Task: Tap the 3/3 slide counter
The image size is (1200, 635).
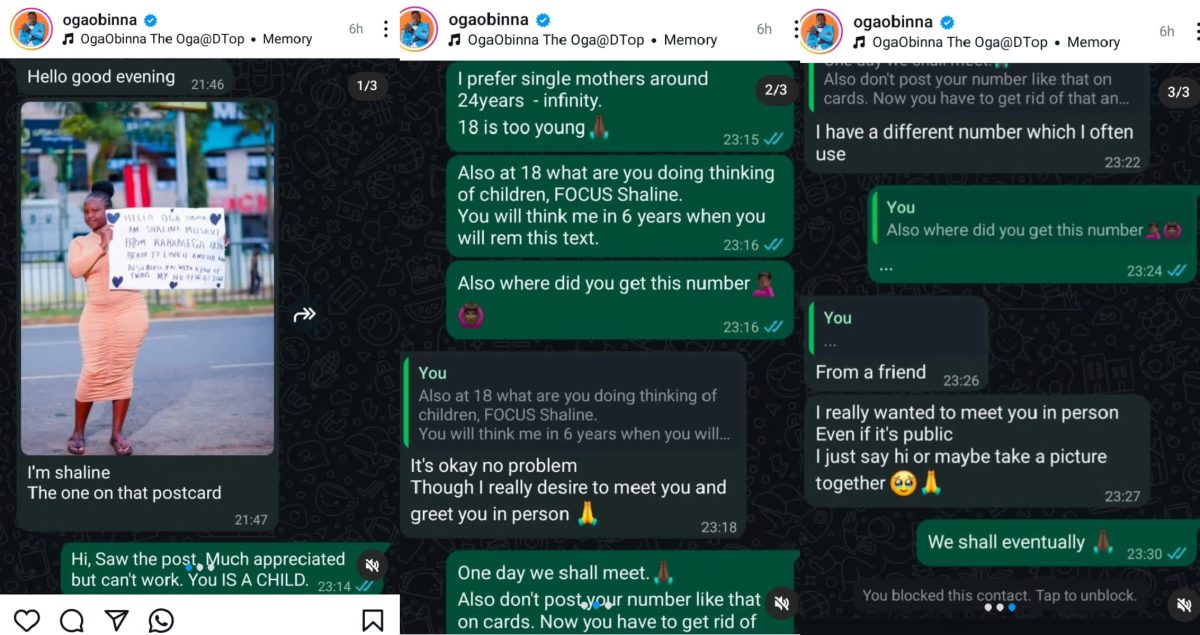Action: tap(1178, 92)
